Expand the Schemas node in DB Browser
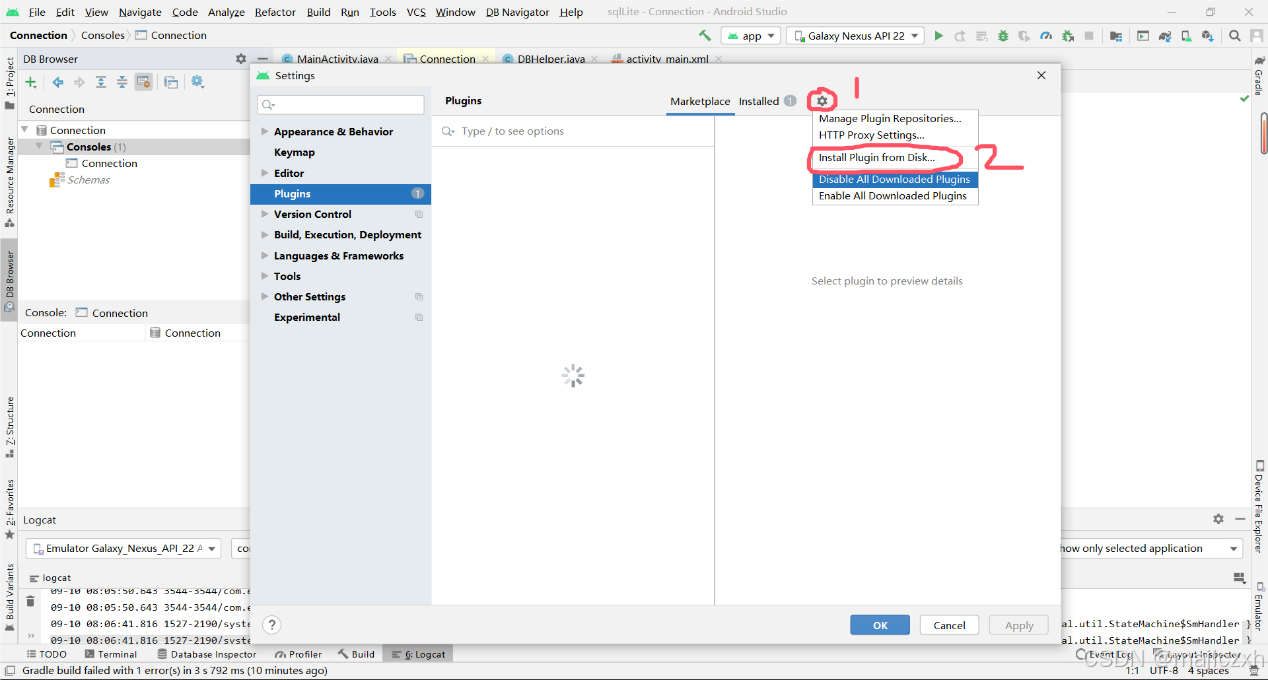The height and width of the screenshot is (680, 1268). click(x=88, y=179)
